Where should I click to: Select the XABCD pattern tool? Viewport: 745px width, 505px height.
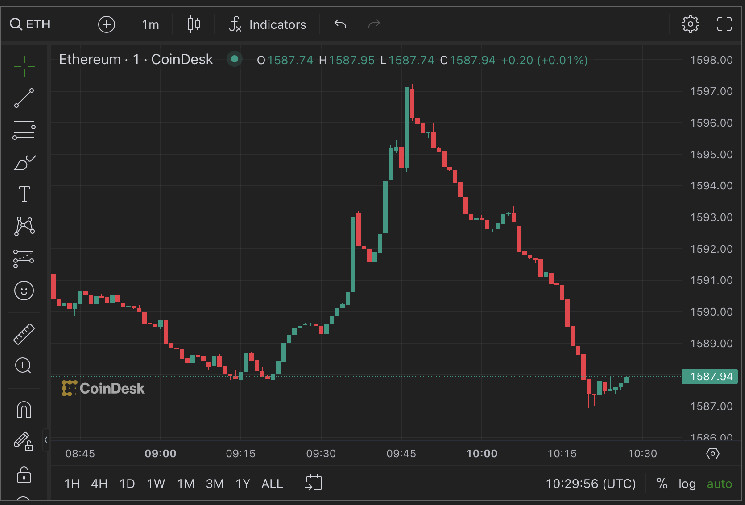pos(24,226)
